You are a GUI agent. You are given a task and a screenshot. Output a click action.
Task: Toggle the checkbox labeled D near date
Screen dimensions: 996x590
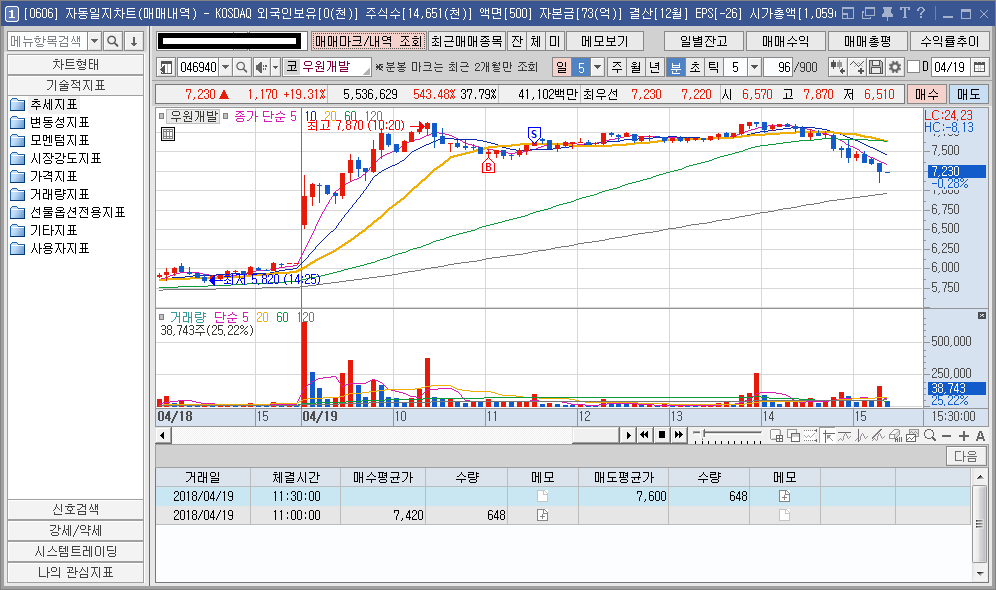[913, 67]
